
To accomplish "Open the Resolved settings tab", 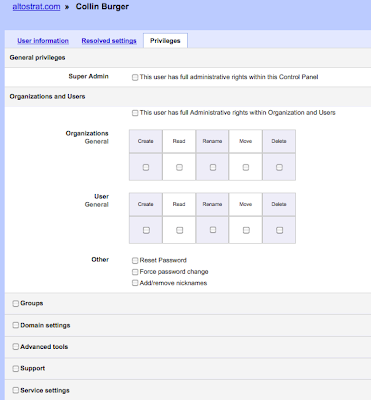I will click(x=109, y=41).
